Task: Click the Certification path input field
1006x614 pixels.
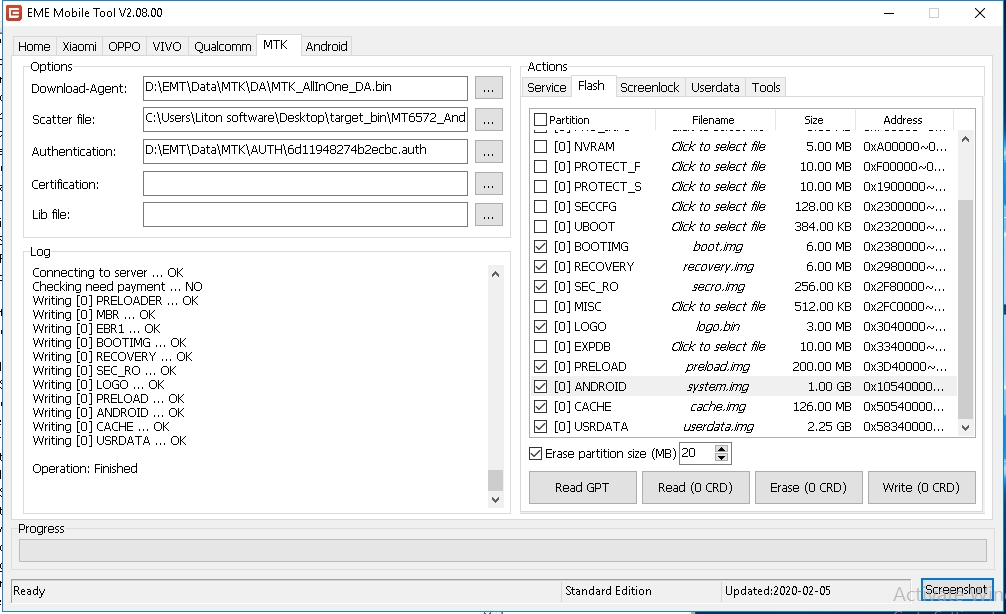Action: [305, 184]
